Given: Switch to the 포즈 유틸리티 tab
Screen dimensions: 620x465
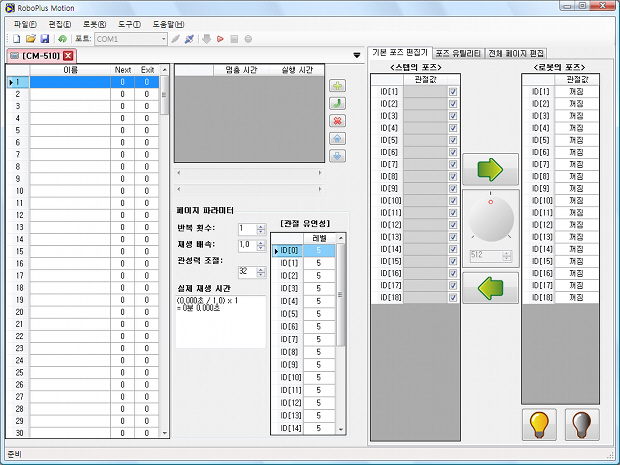Looking at the screenshot, I should (x=458, y=52).
